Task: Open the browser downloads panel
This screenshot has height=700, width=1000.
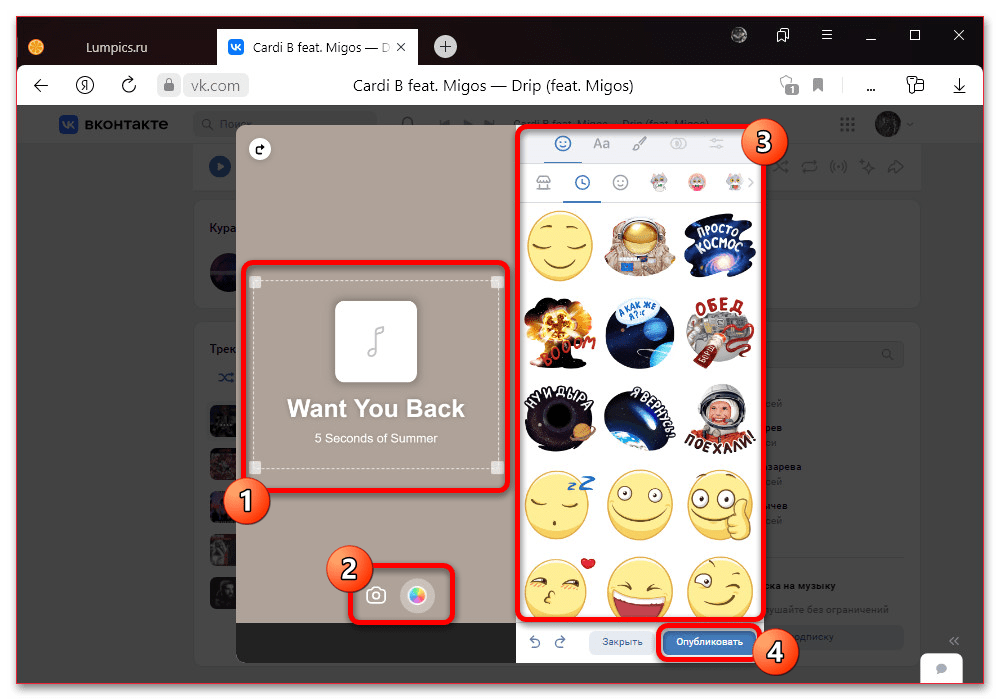Action: tap(959, 85)
